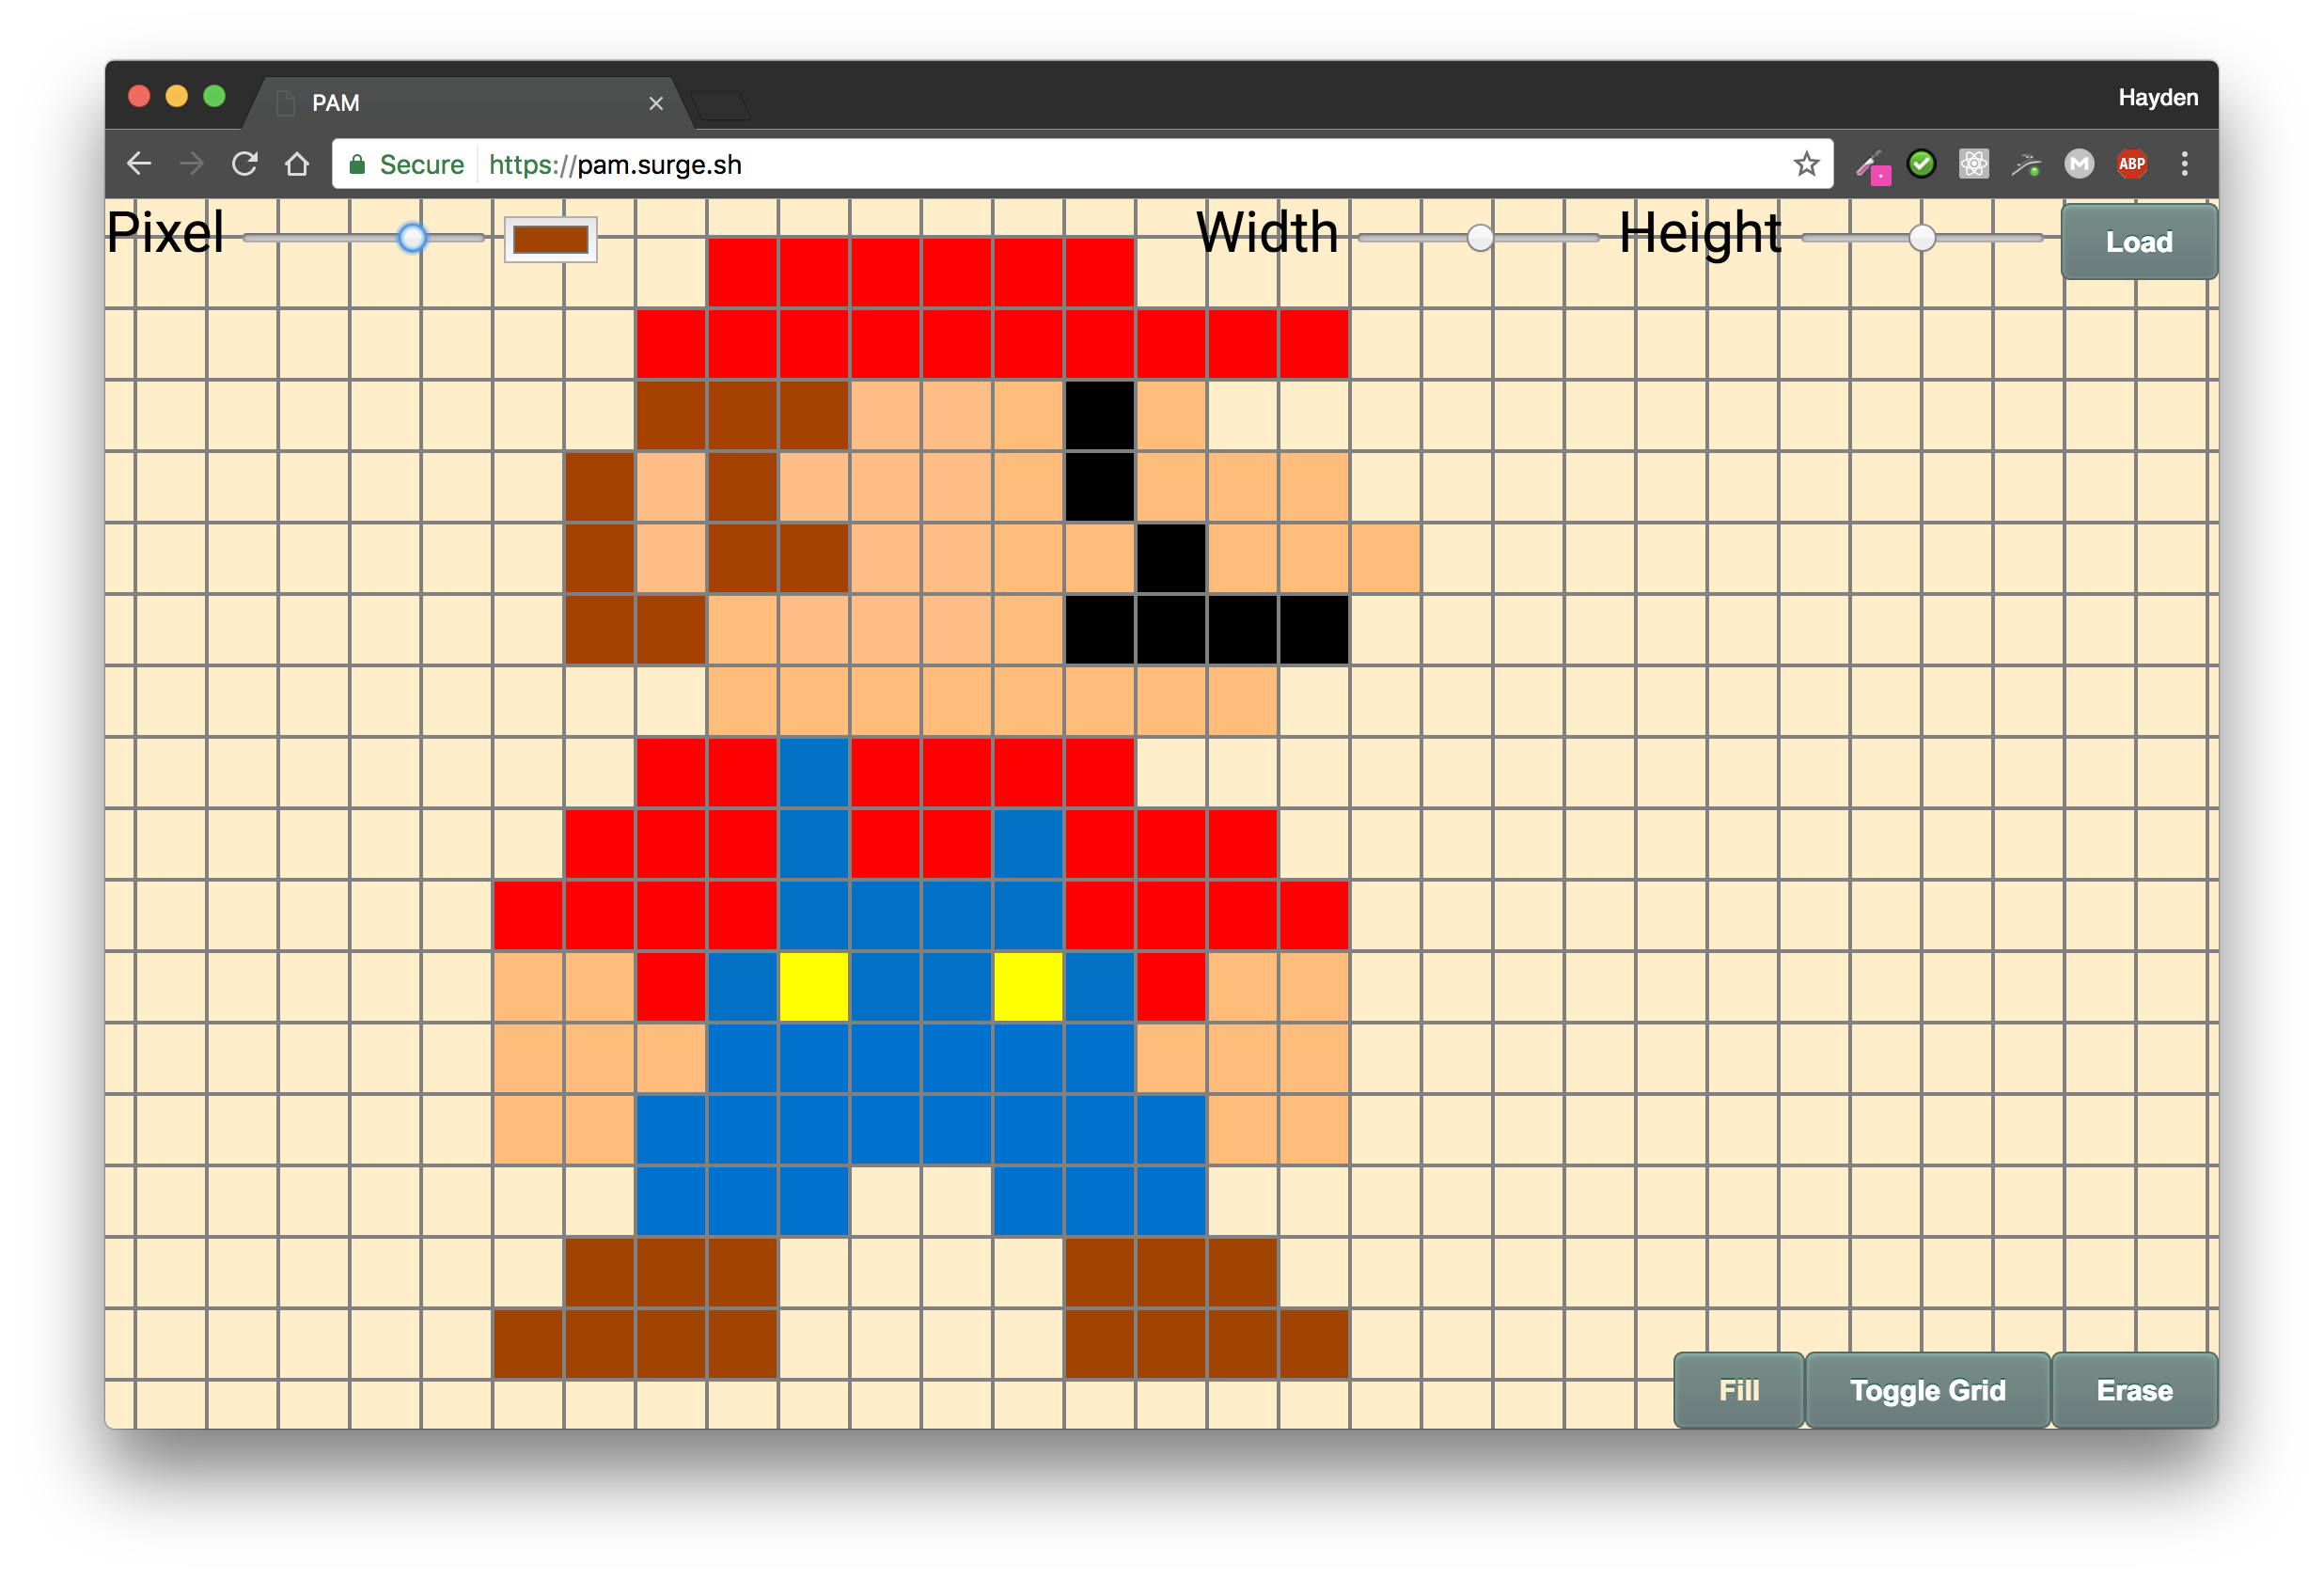Open a new browser tab
Viewport: 2324px width, 1579px height.
point(720,105)
